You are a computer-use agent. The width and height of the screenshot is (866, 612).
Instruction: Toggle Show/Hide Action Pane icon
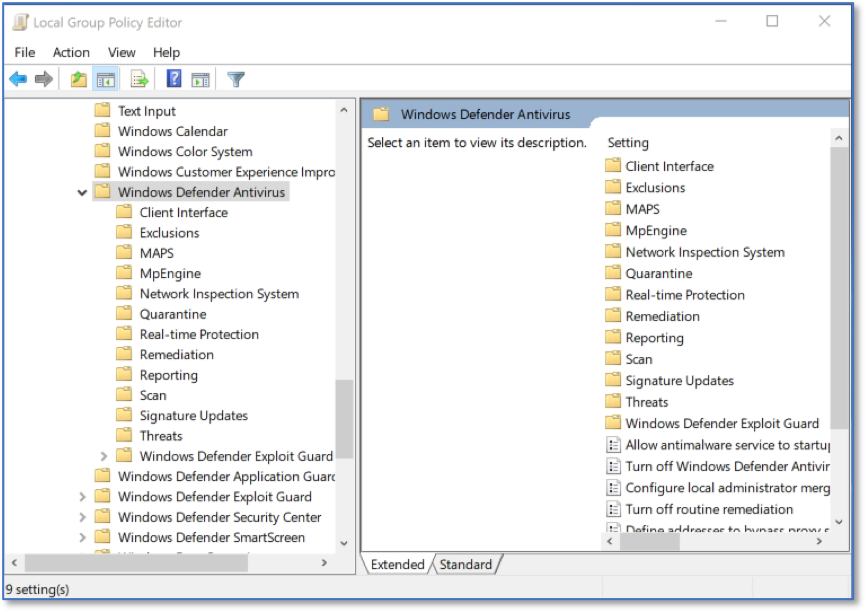(200, 80)
